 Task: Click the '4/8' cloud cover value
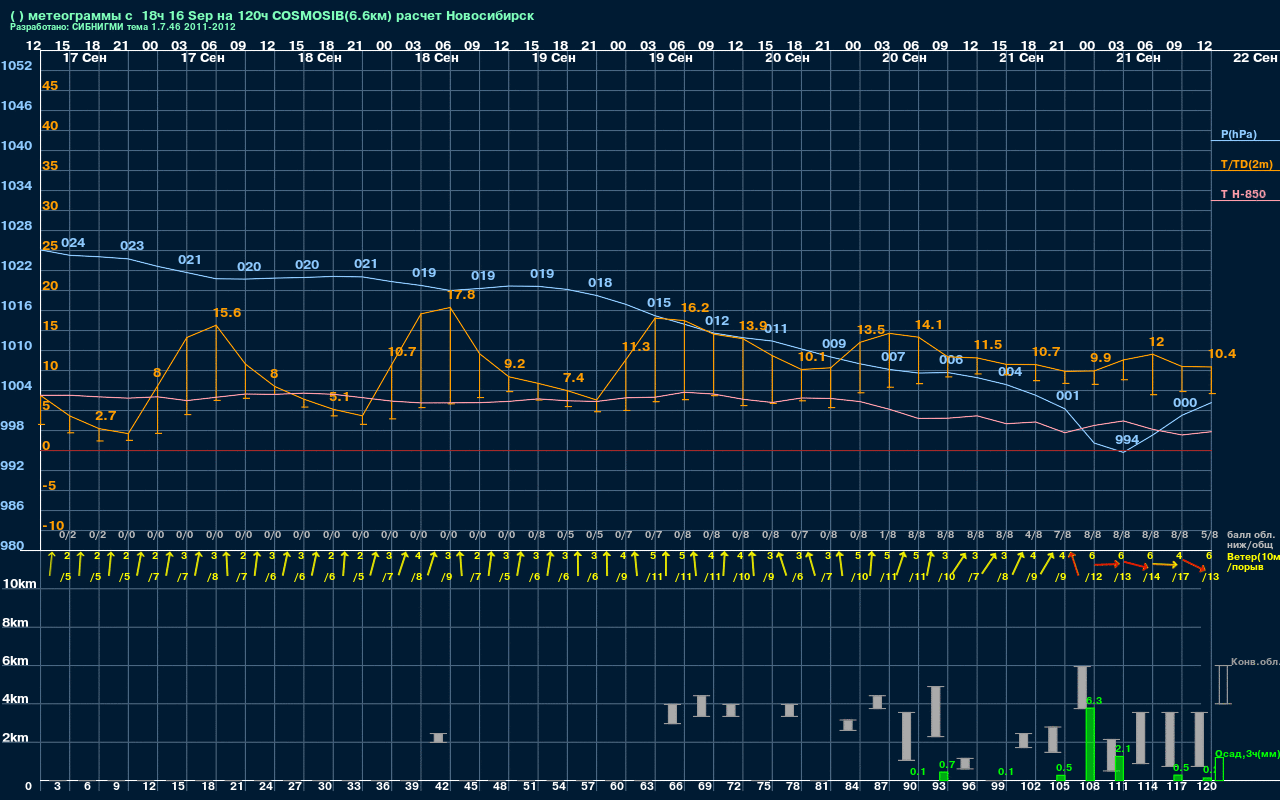[x=1034, y=535]
